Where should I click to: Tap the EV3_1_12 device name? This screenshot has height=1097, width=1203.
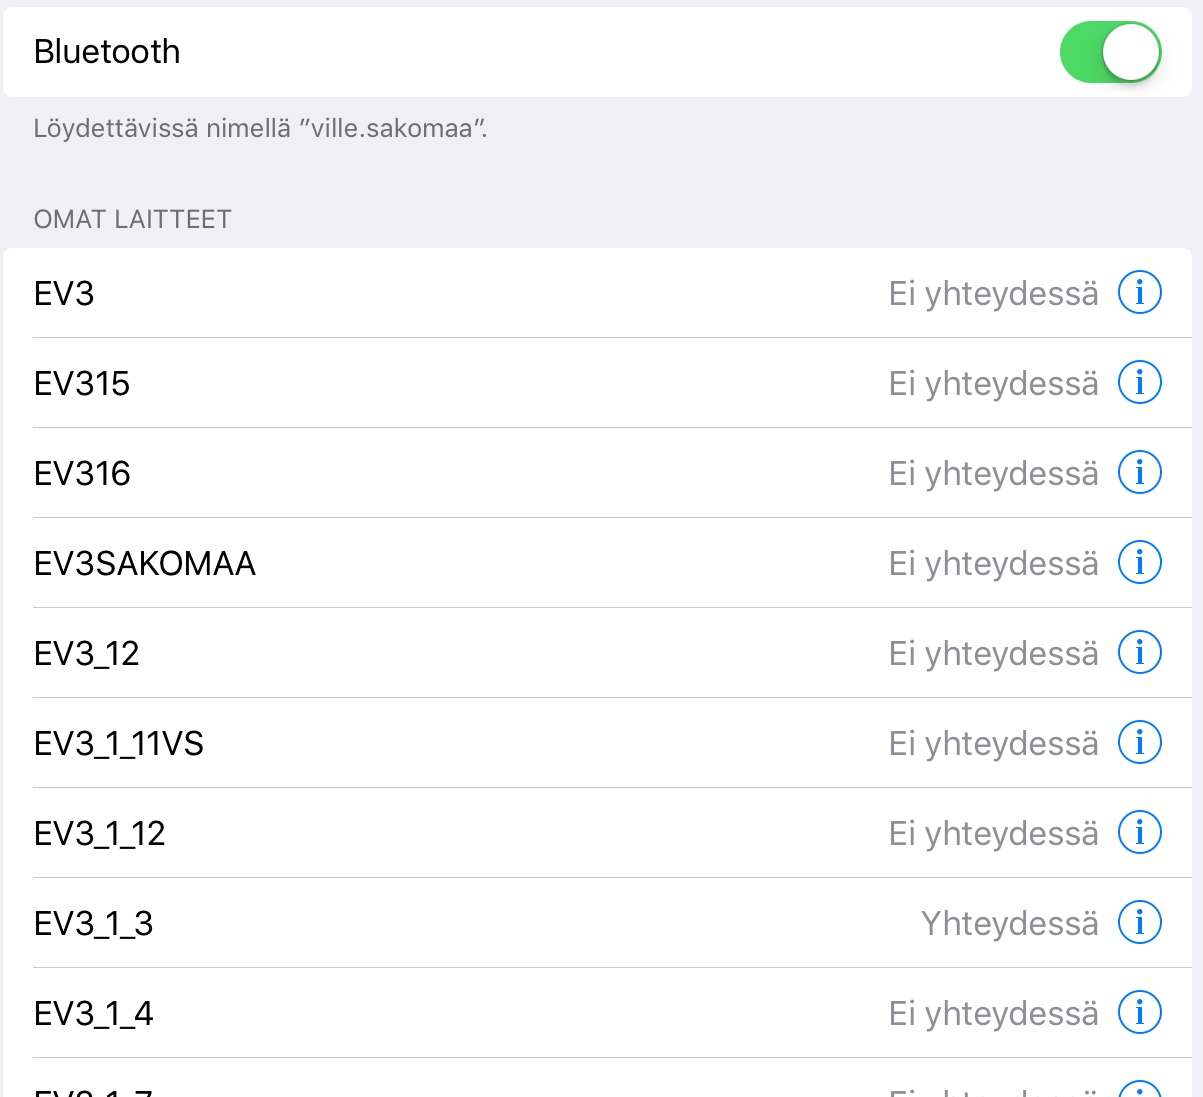tap(100, 834)
